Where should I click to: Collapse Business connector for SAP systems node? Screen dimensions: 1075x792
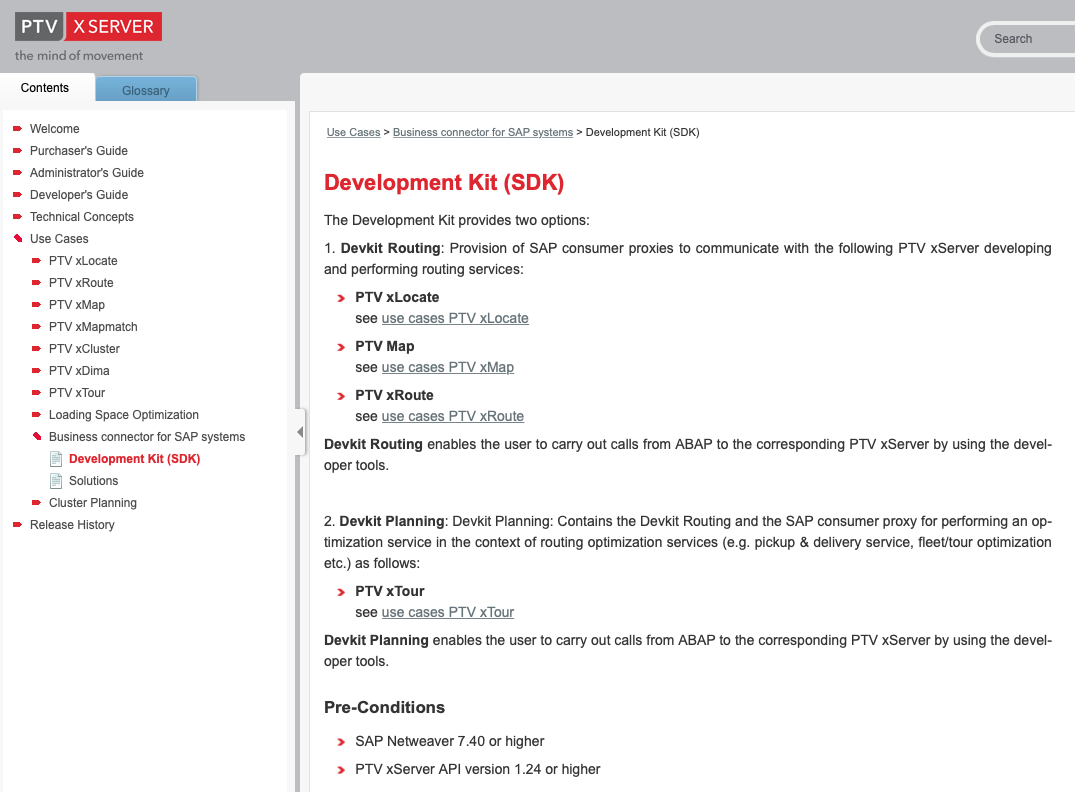(37, 437)
